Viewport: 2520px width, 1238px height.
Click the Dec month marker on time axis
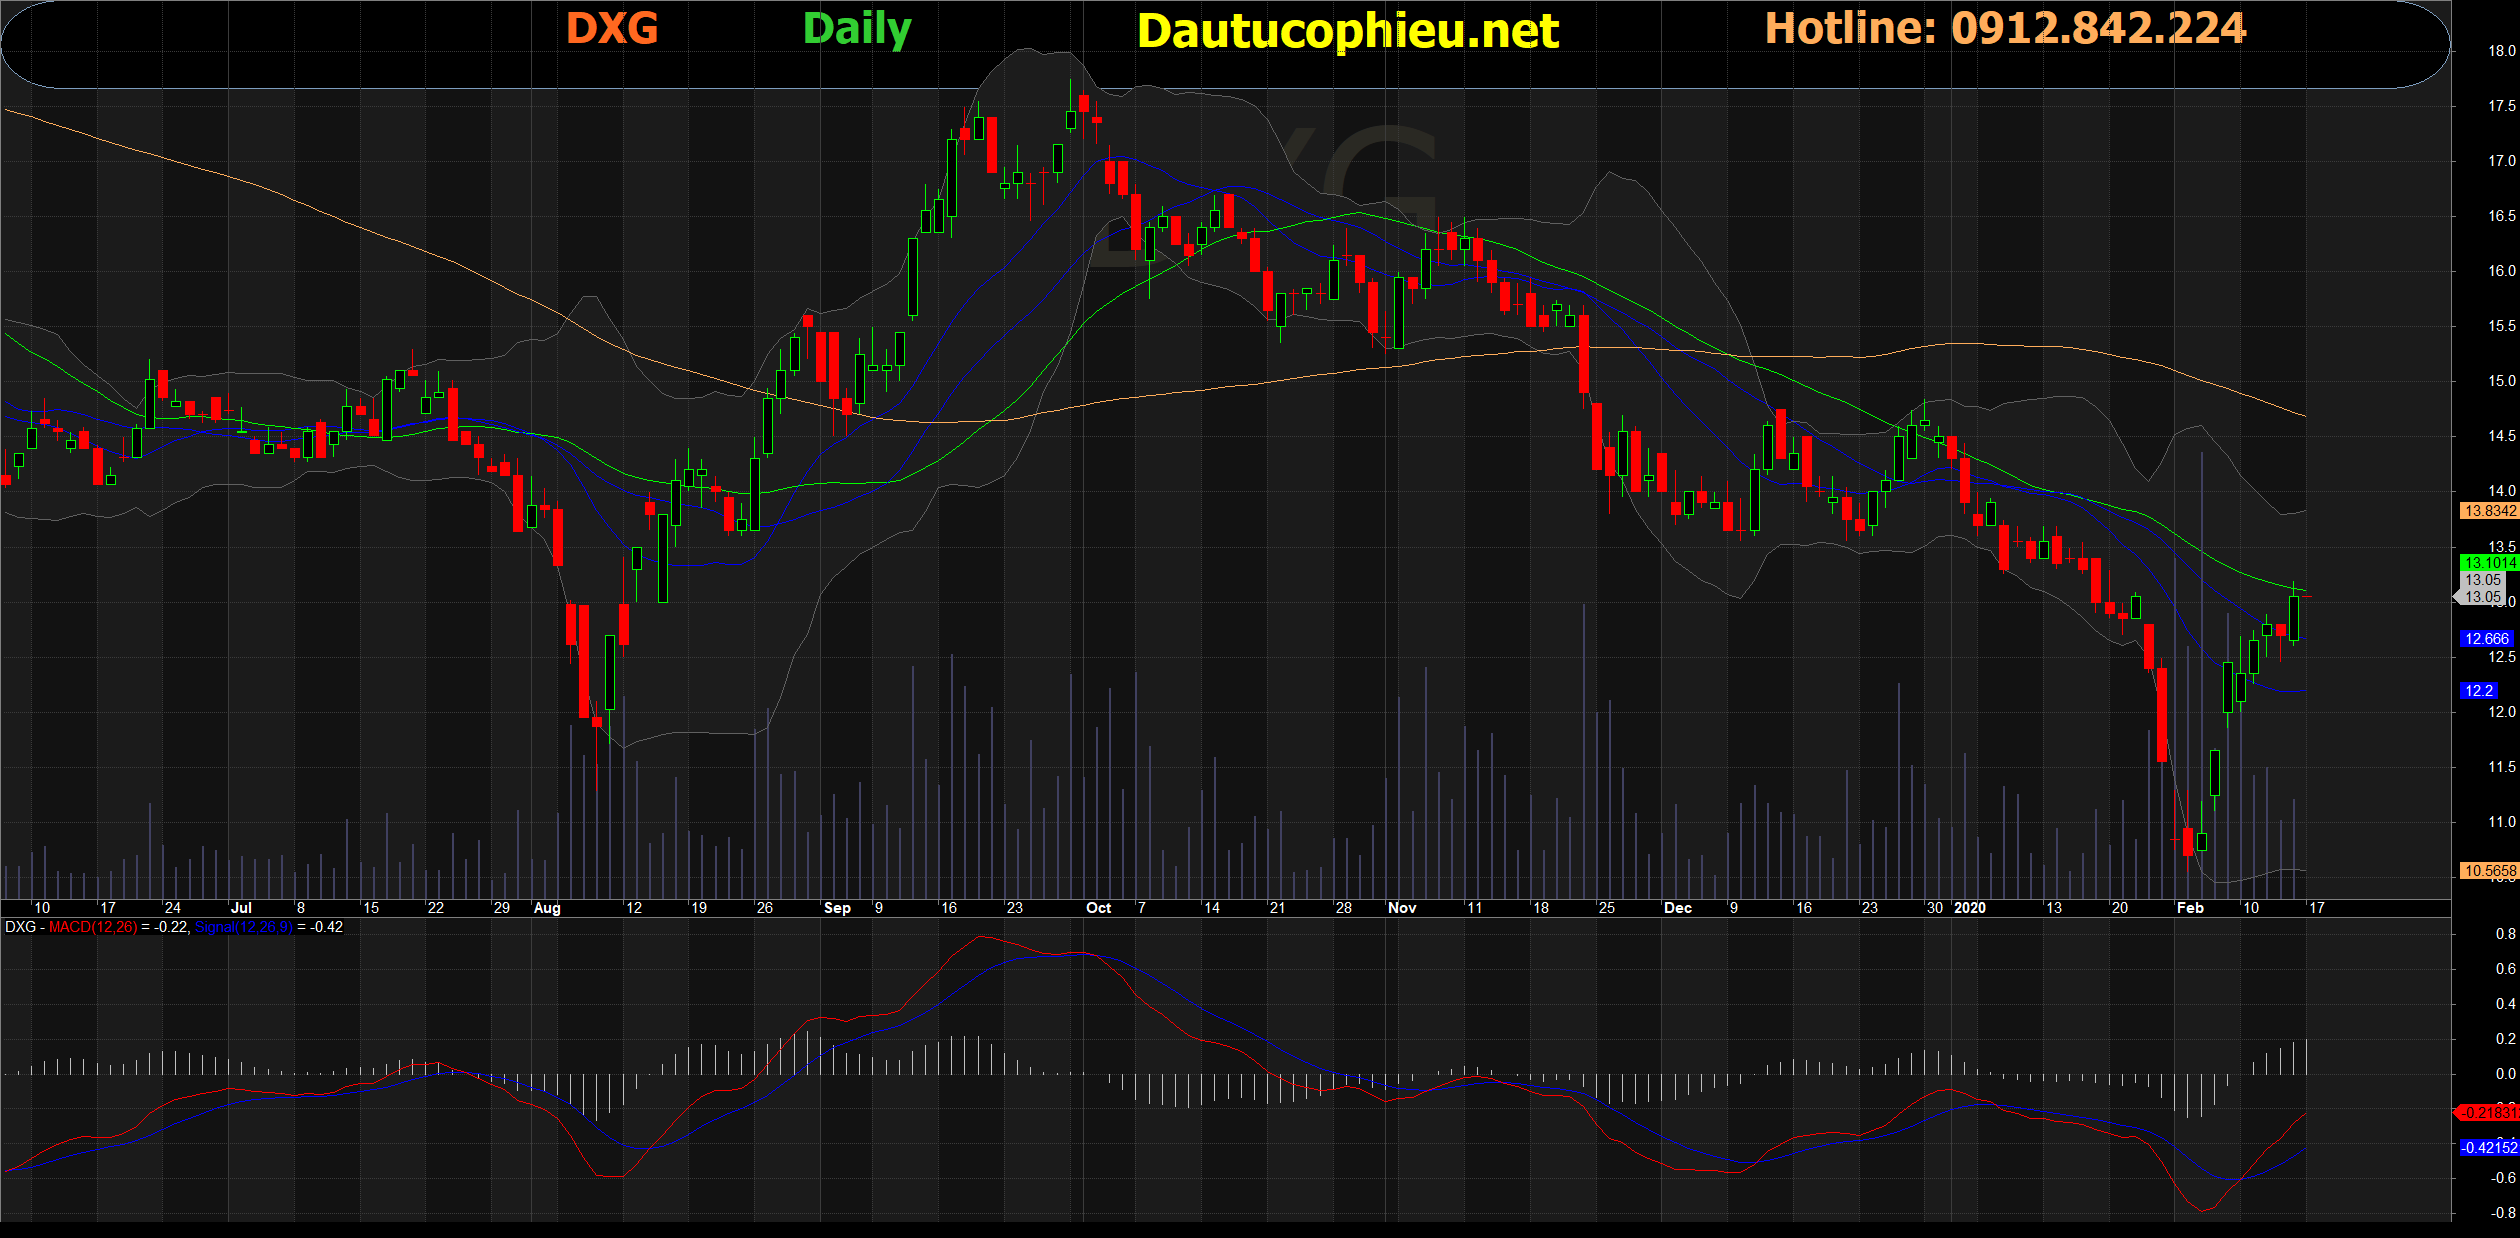pos(1677,908)
